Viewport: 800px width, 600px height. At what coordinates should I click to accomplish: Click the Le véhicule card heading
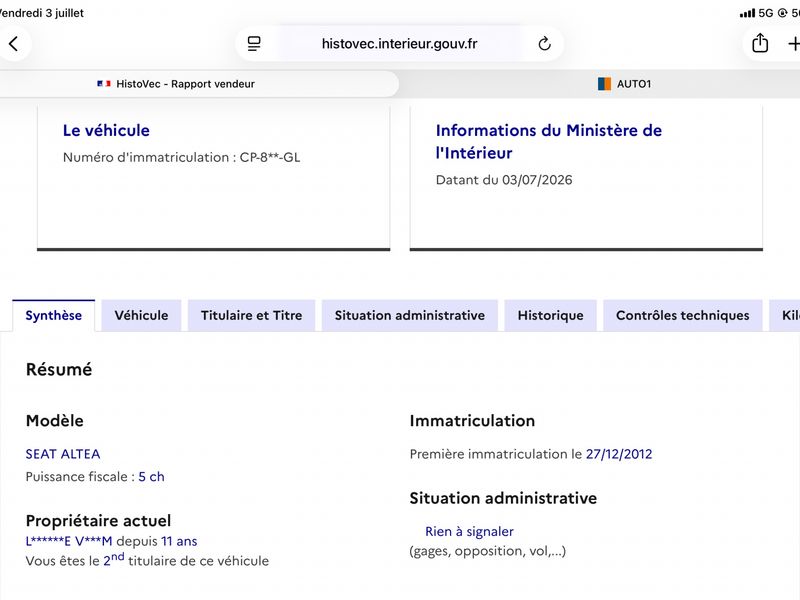point(106,131)
